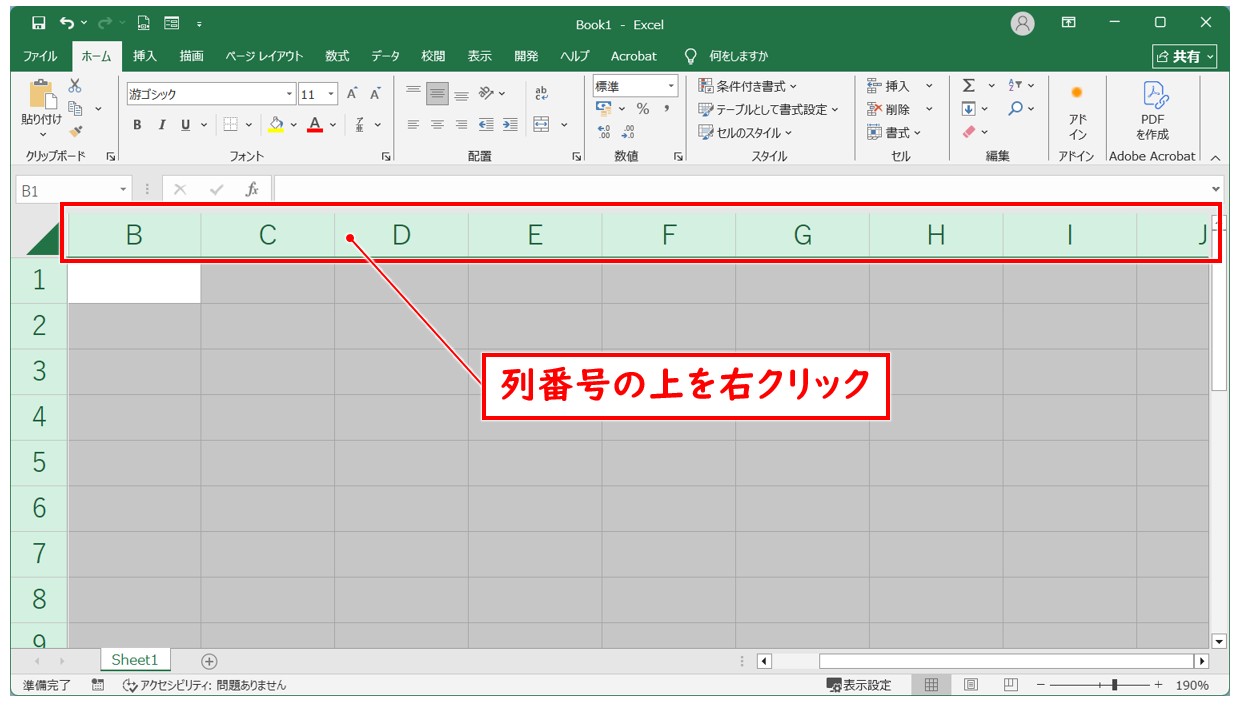
Task: Click the Paste (貼り付け) clipboard icon
Action: click(x=42, y=95)
